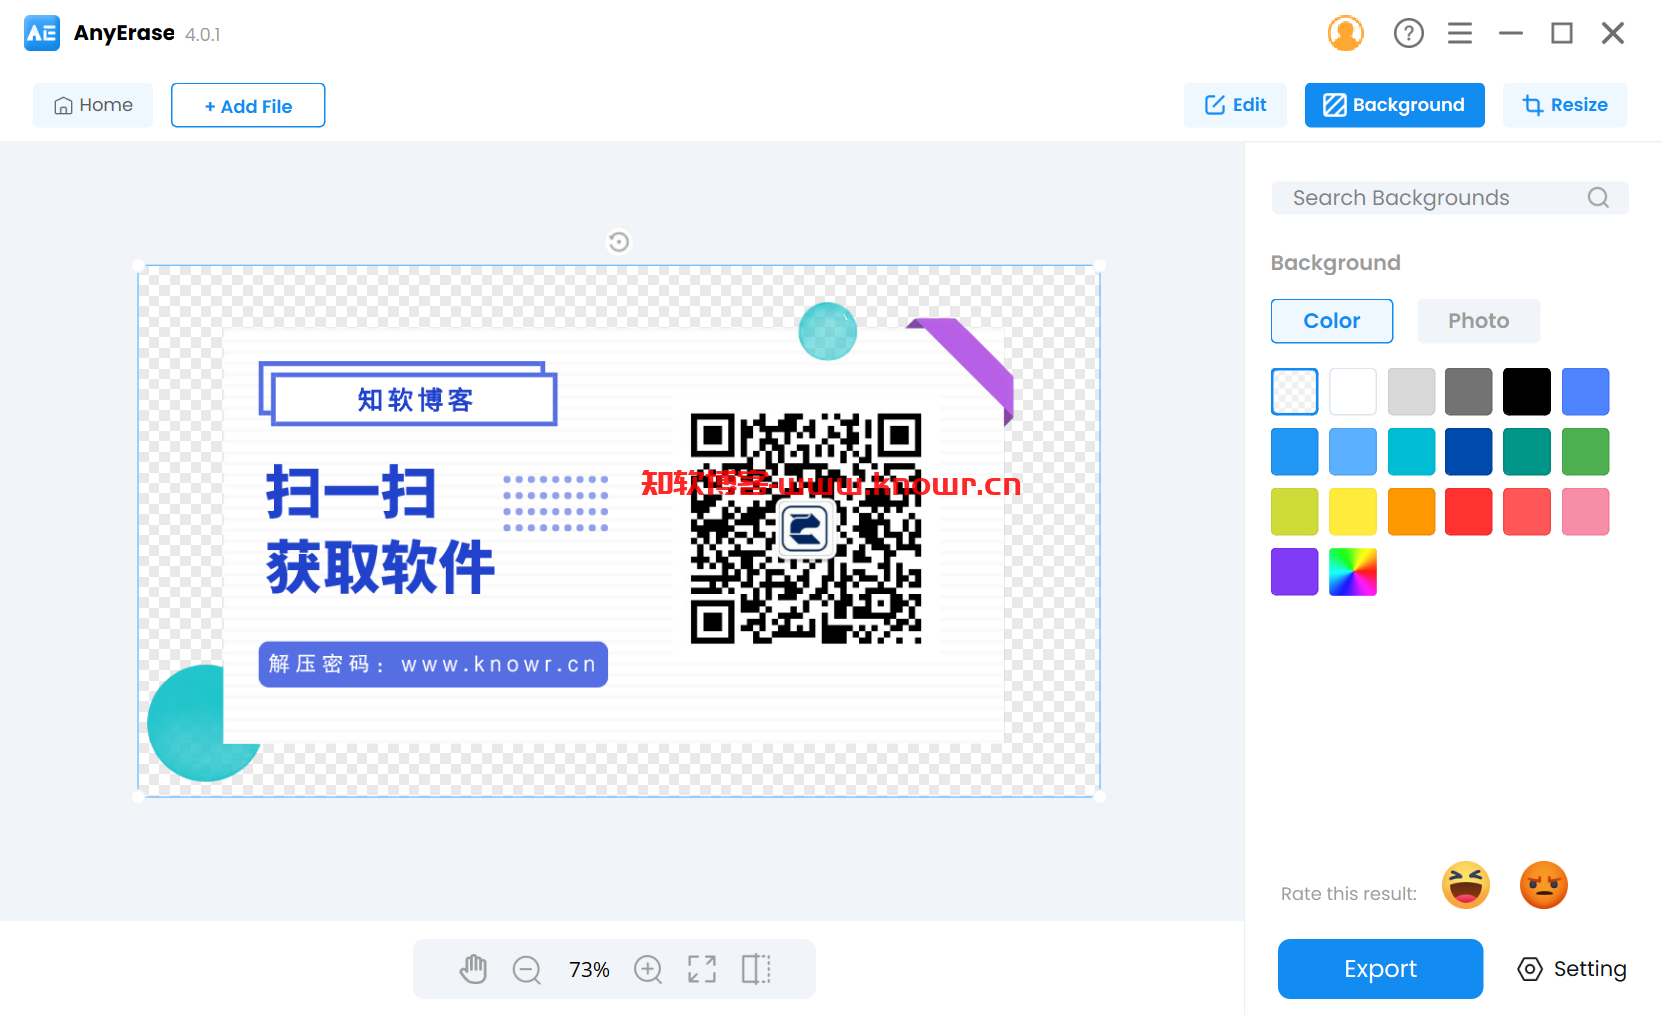
Task: Rate result with angry red emoji
Action: pos(1544,885)
